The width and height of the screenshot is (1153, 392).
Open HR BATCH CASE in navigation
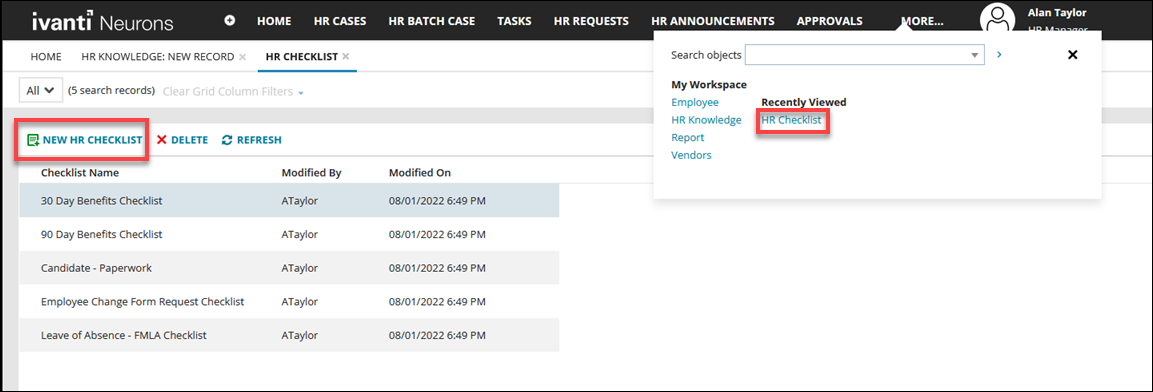tap(432, 21)
